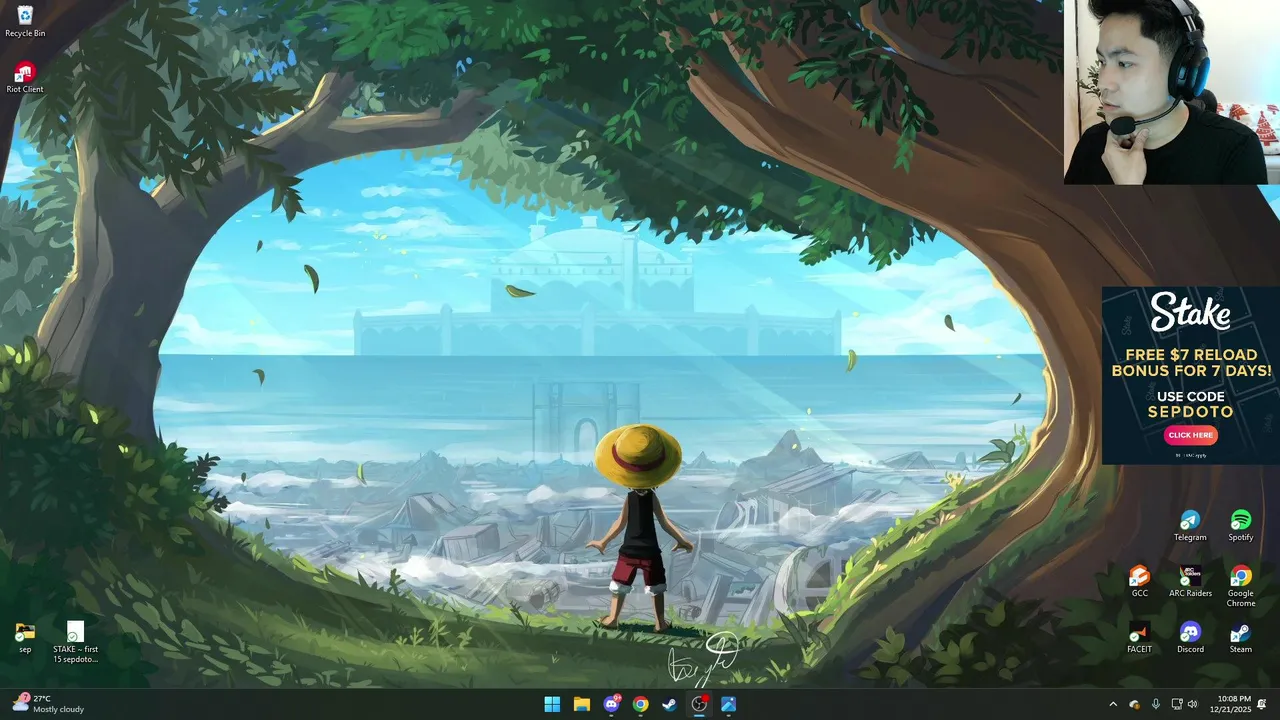Click the SEPDOTO code text in ad
Image resolution: width=1280 pixels, height=720 pixels.
(1190, 411)
